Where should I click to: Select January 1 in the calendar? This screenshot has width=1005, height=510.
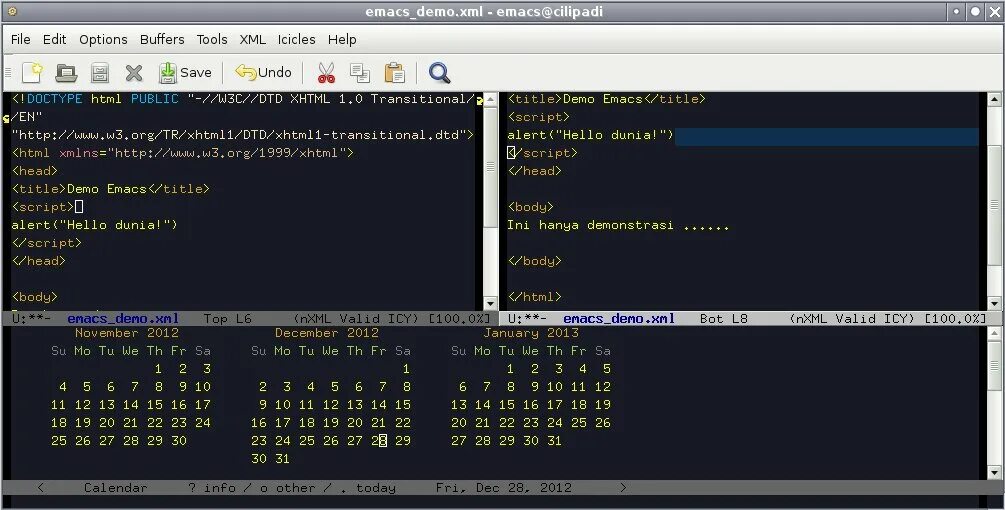510,368
